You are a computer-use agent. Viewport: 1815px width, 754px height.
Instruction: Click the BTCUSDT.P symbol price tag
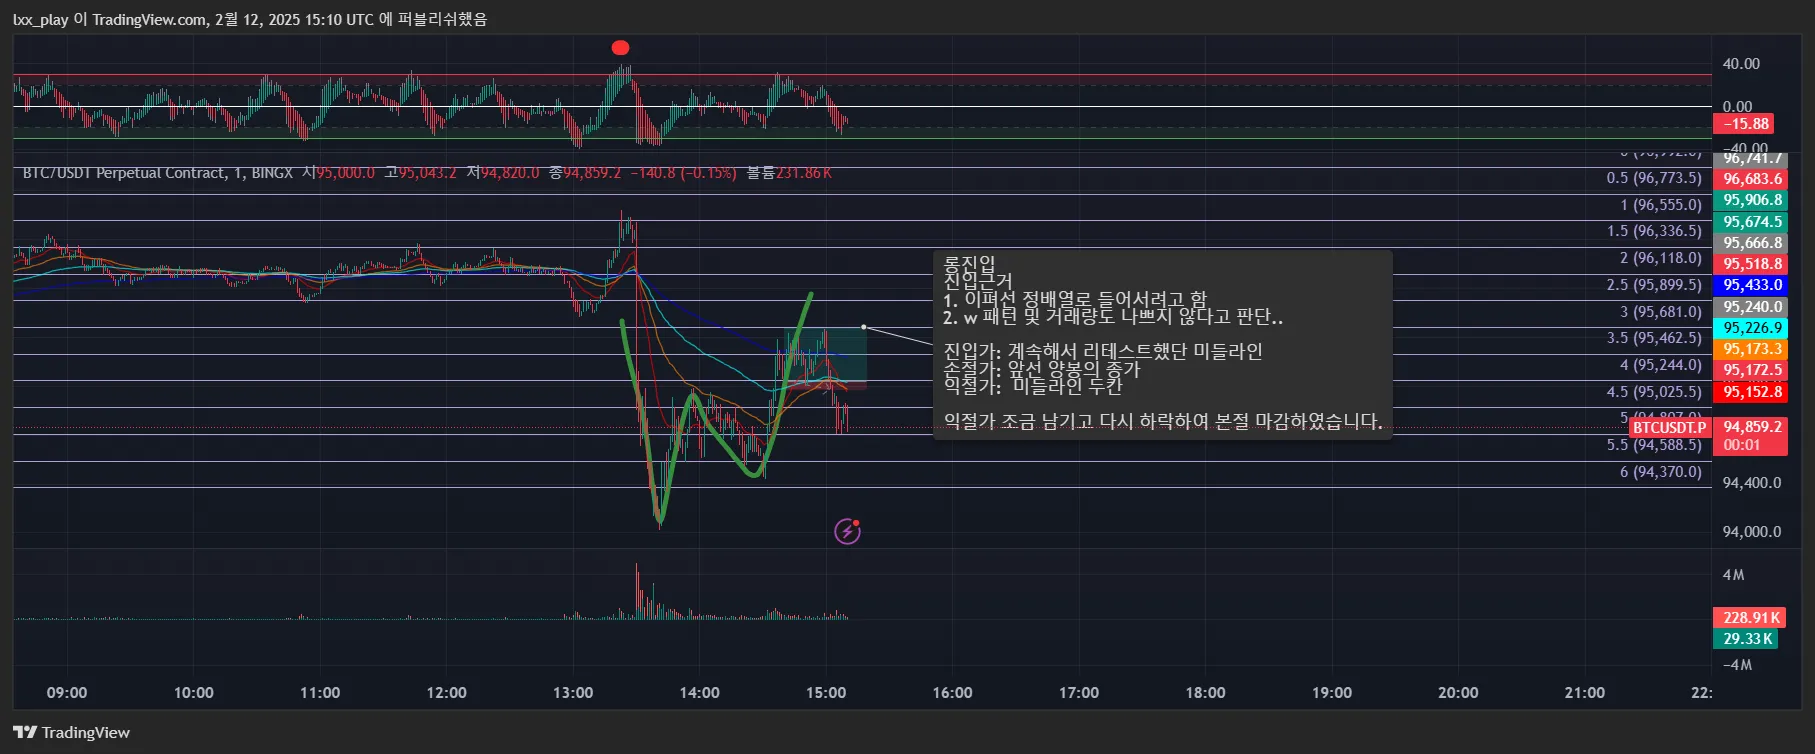[x=1670, y=428]
